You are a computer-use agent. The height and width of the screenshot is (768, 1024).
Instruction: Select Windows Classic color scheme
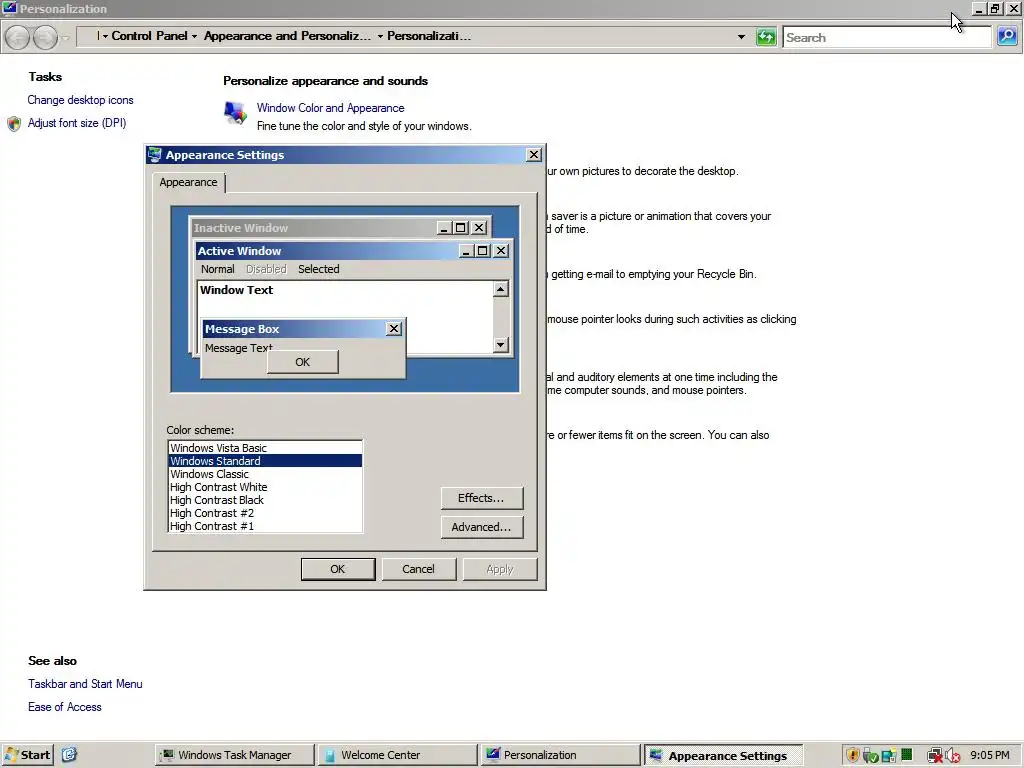[265, 474]
